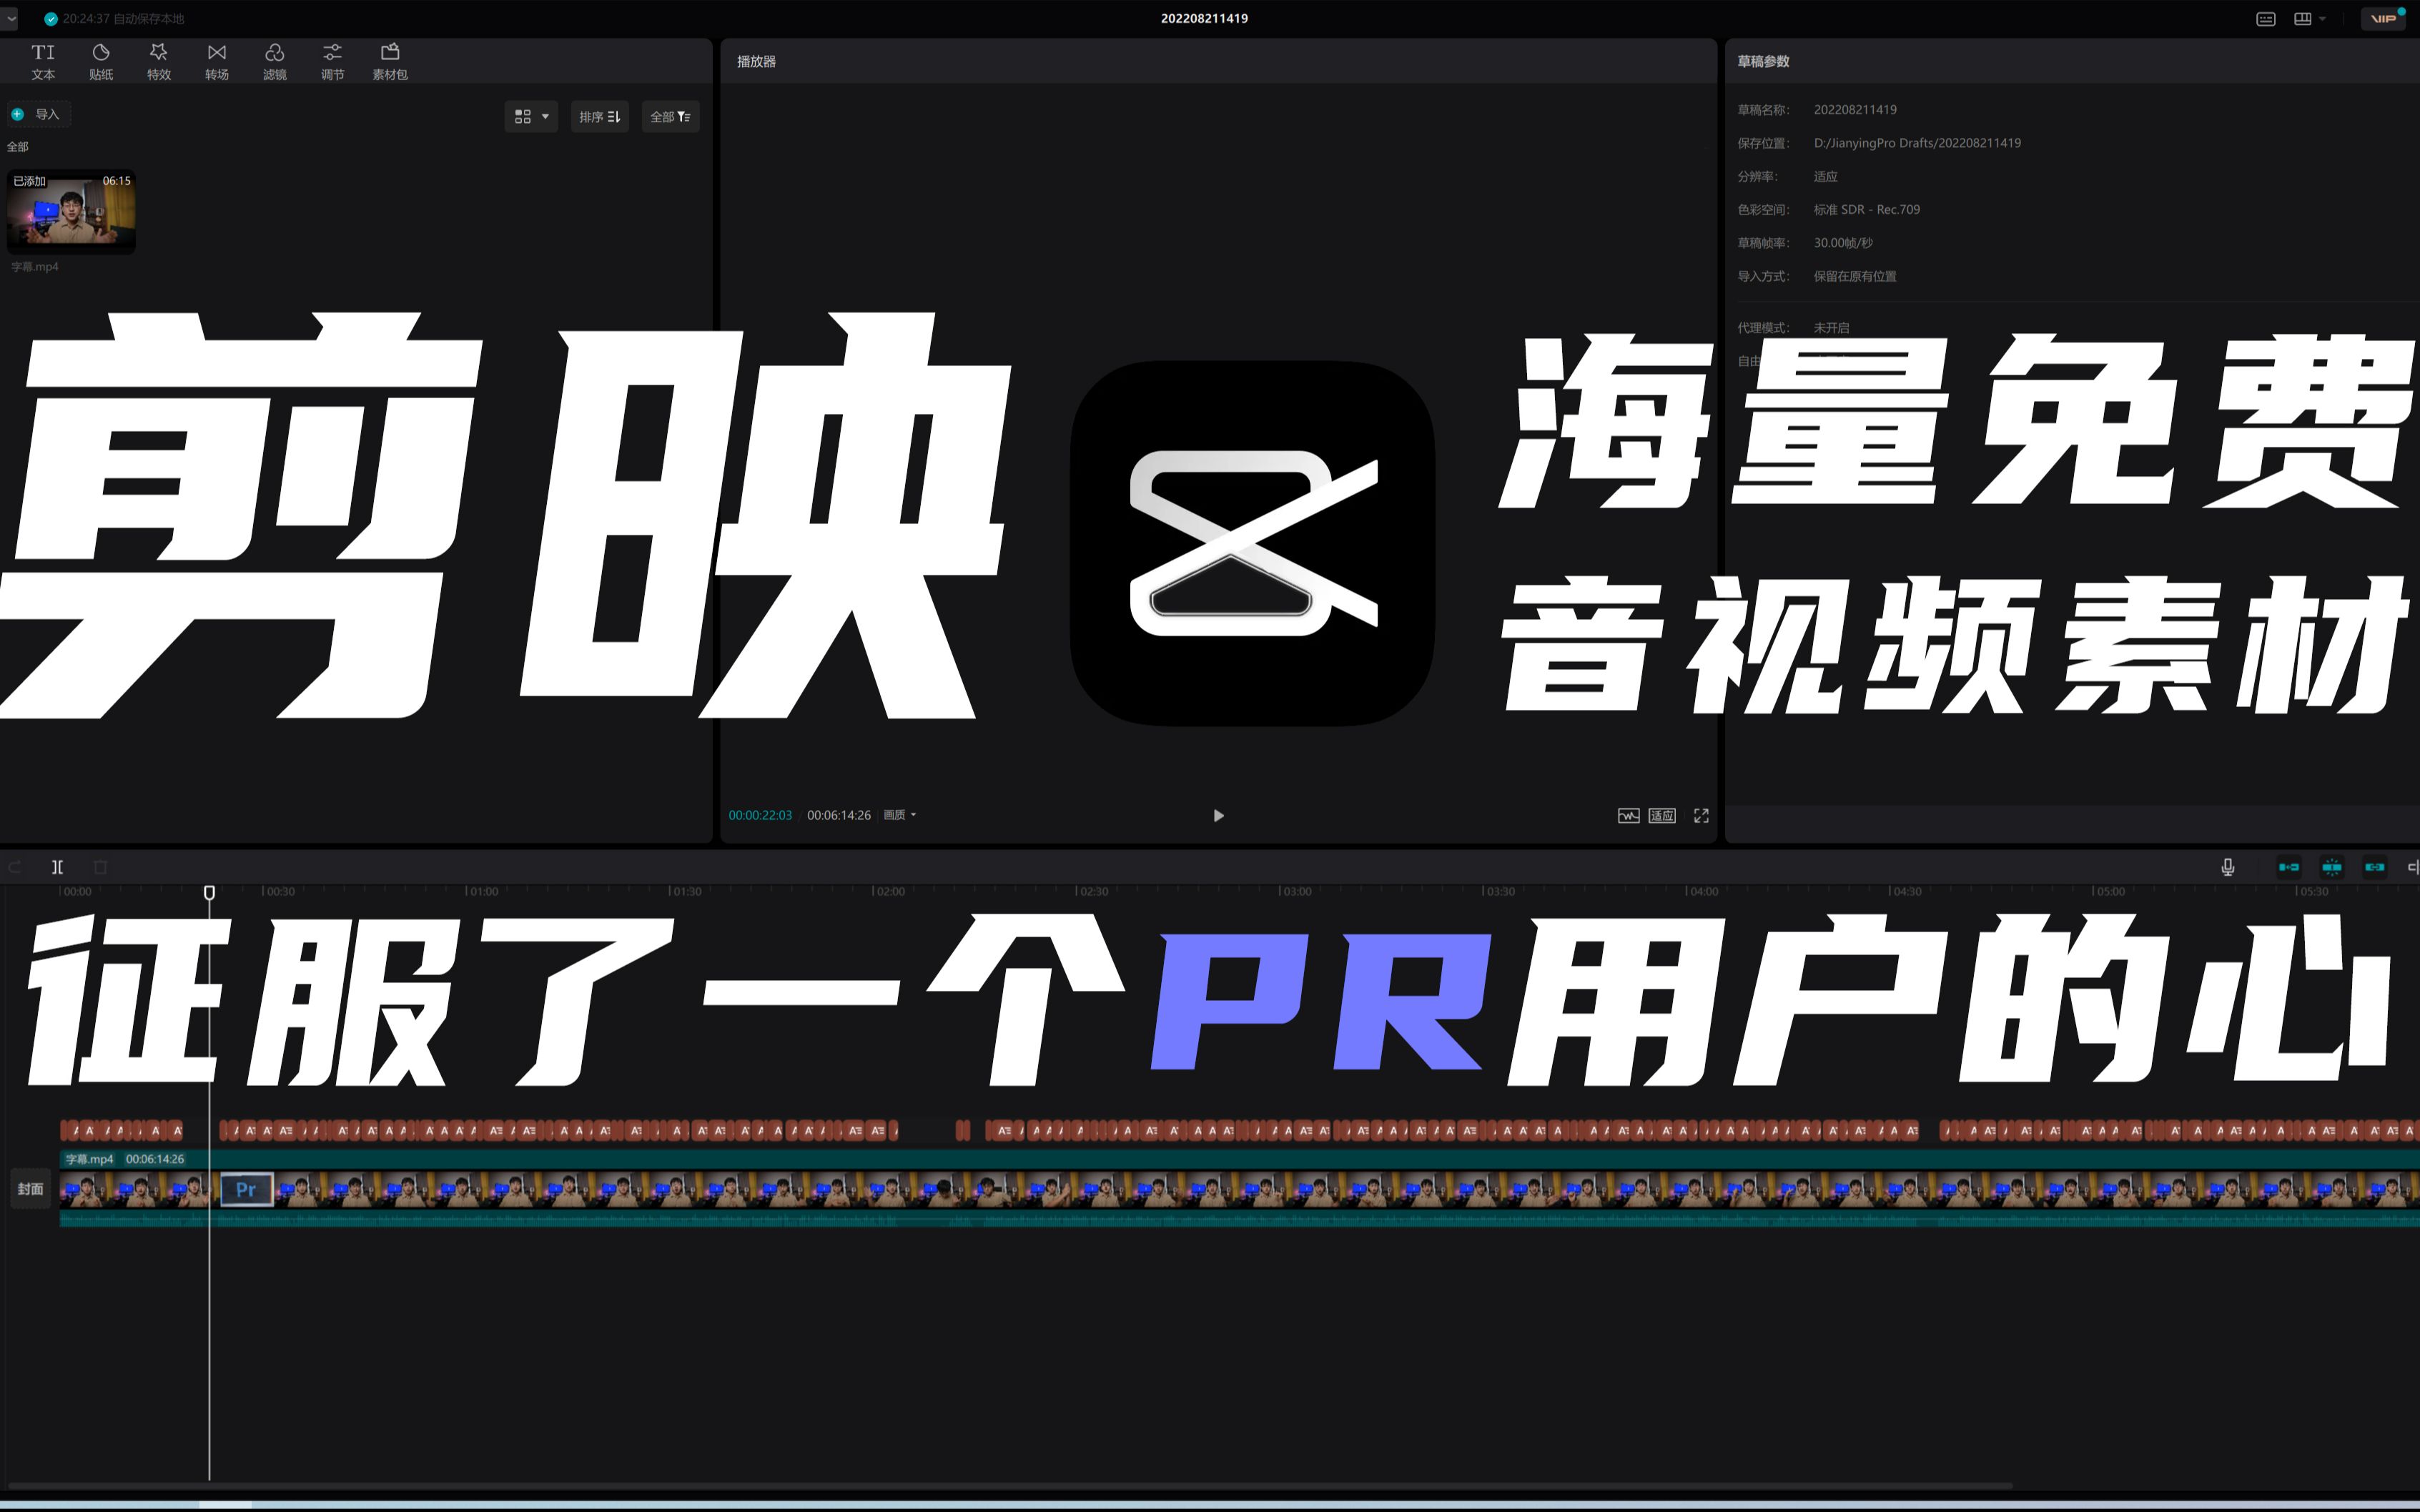The height and width of the screenshot is (1512, 2420).
Task: Toggle preview axis icon at toolbar edge
Action: pyautogui.click(x=2413, y=867)
